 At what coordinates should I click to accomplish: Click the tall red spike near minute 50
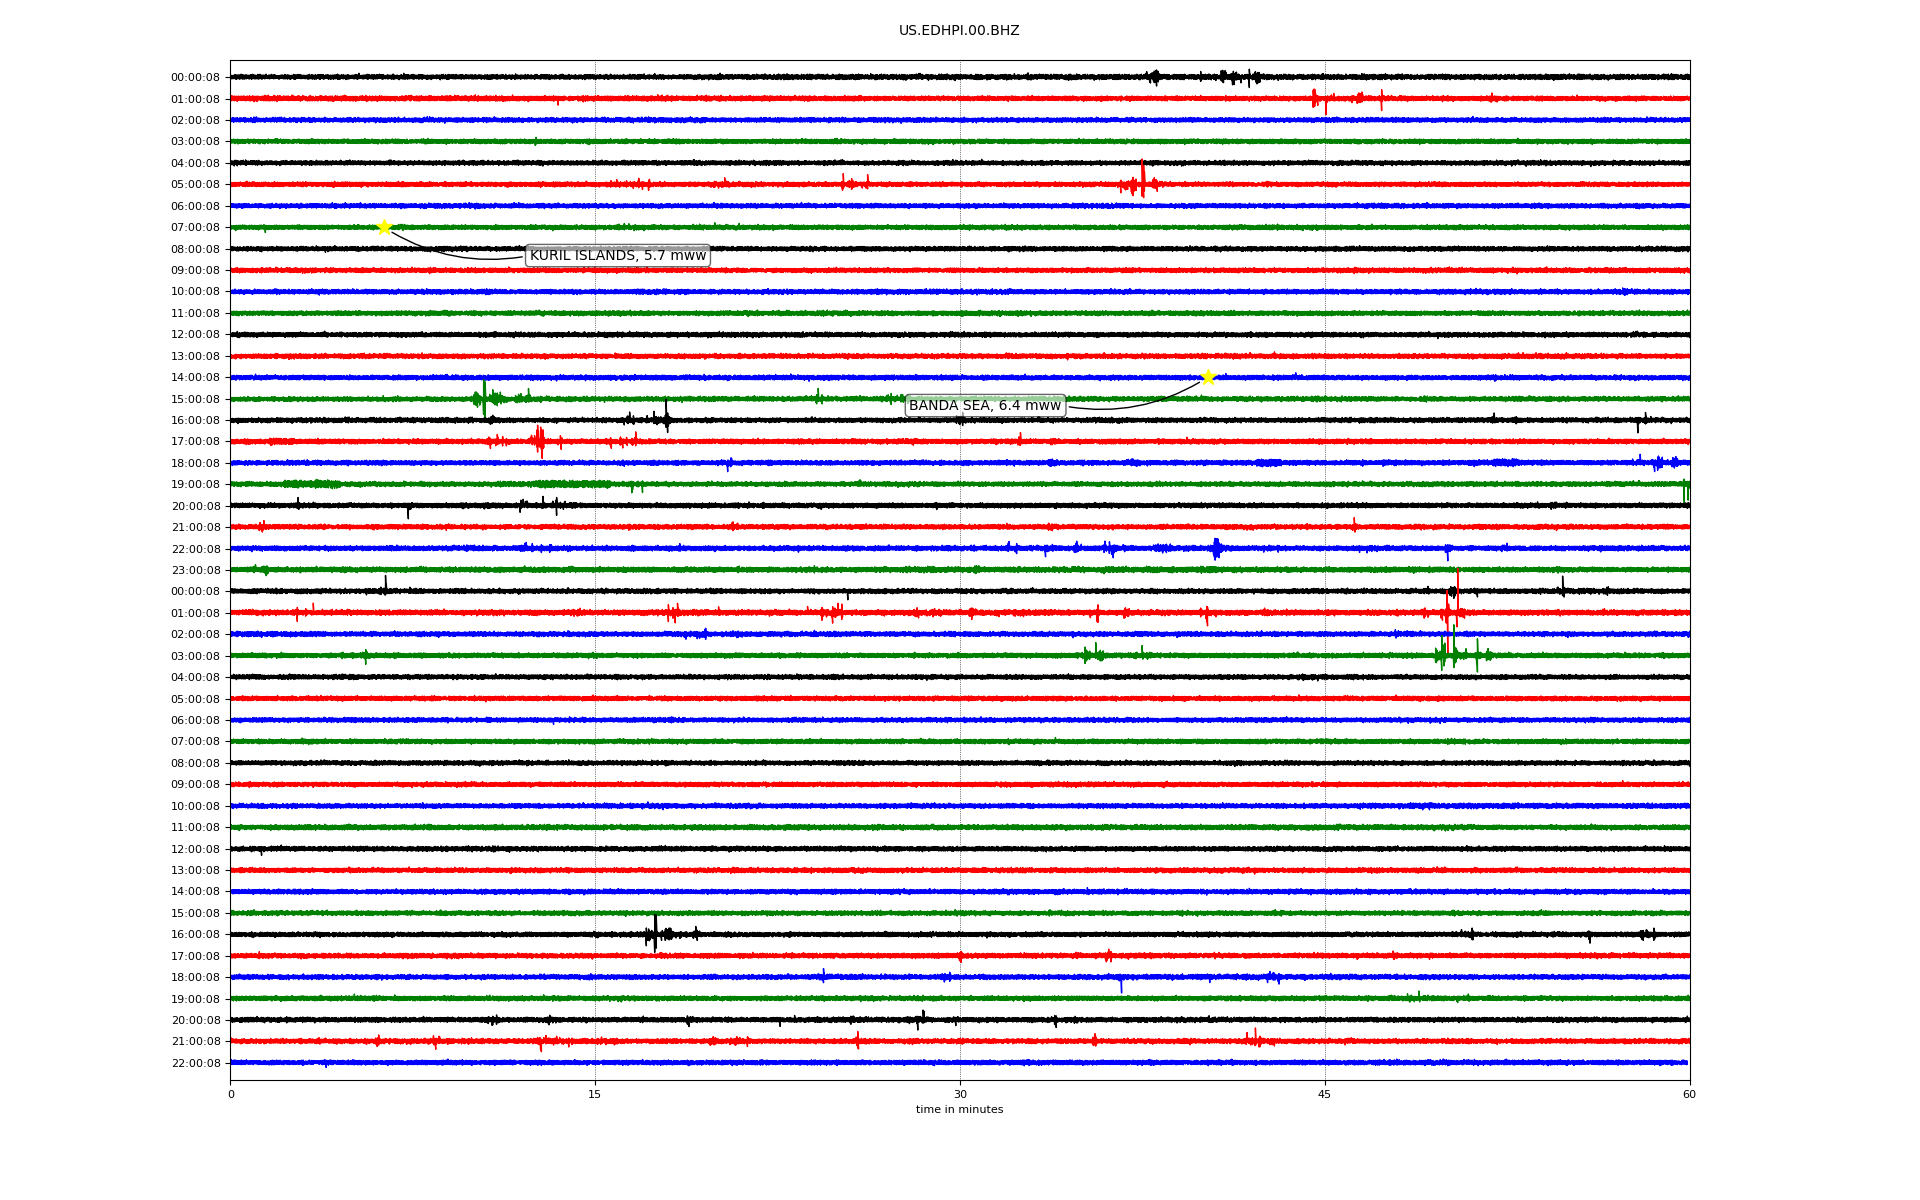click(1457, 590)
